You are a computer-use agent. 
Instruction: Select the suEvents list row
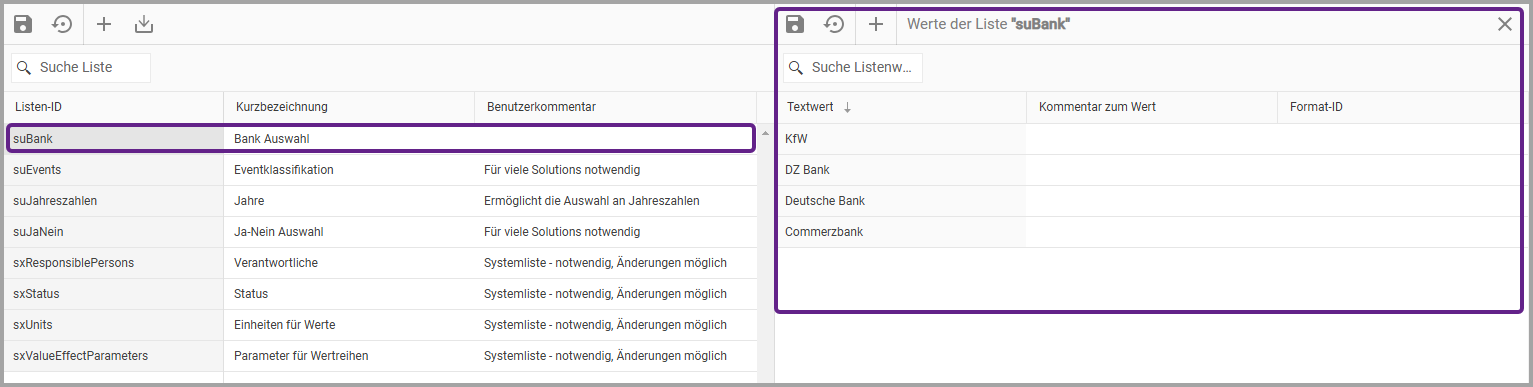coord(381,170)
